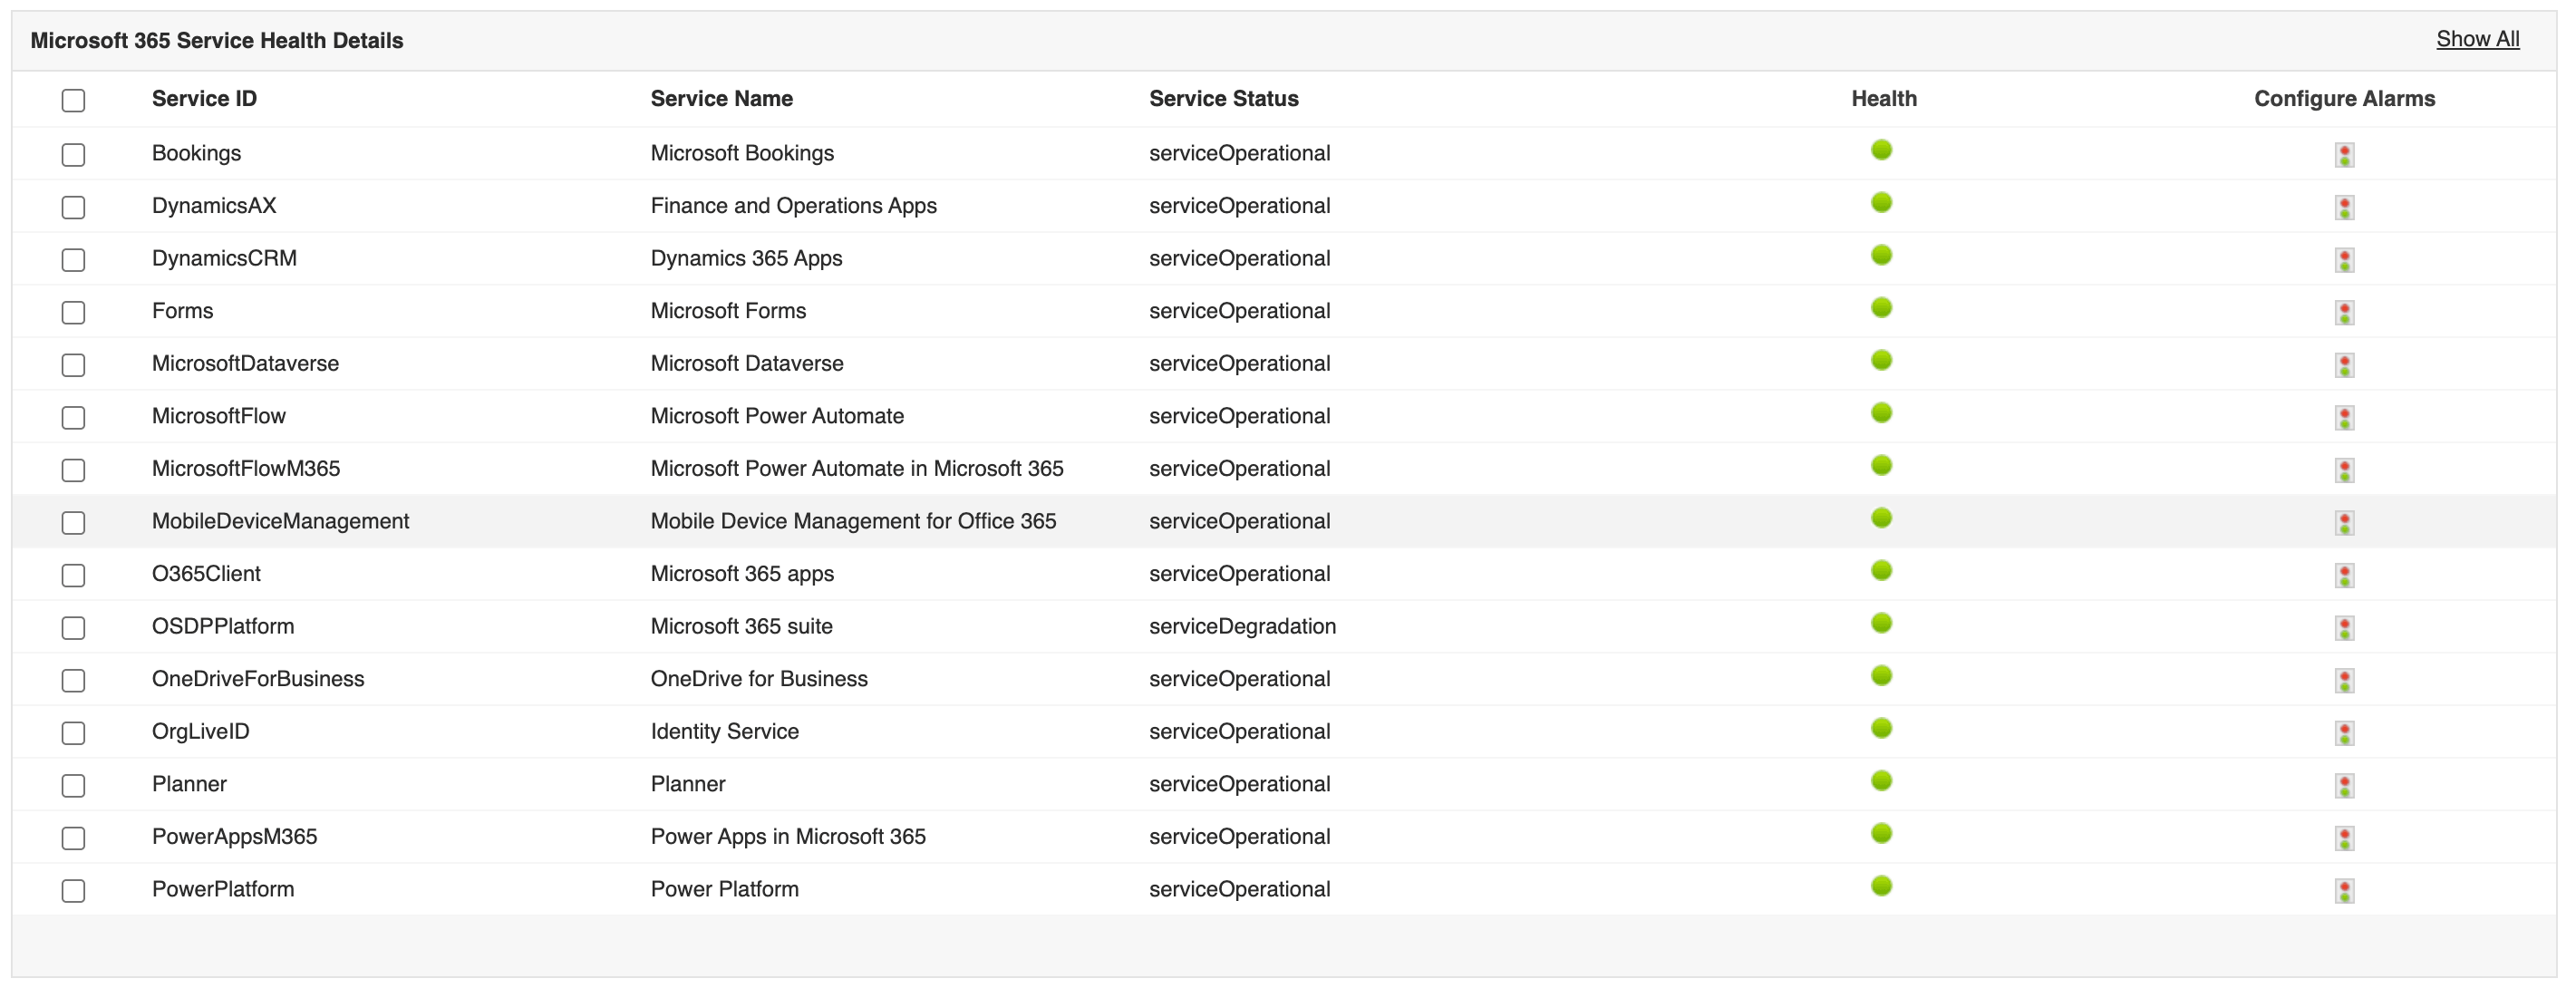Tick the MicrosoftFlow checkbox
This screenshot has width=2576, height=988.
(x=73, y=417)
